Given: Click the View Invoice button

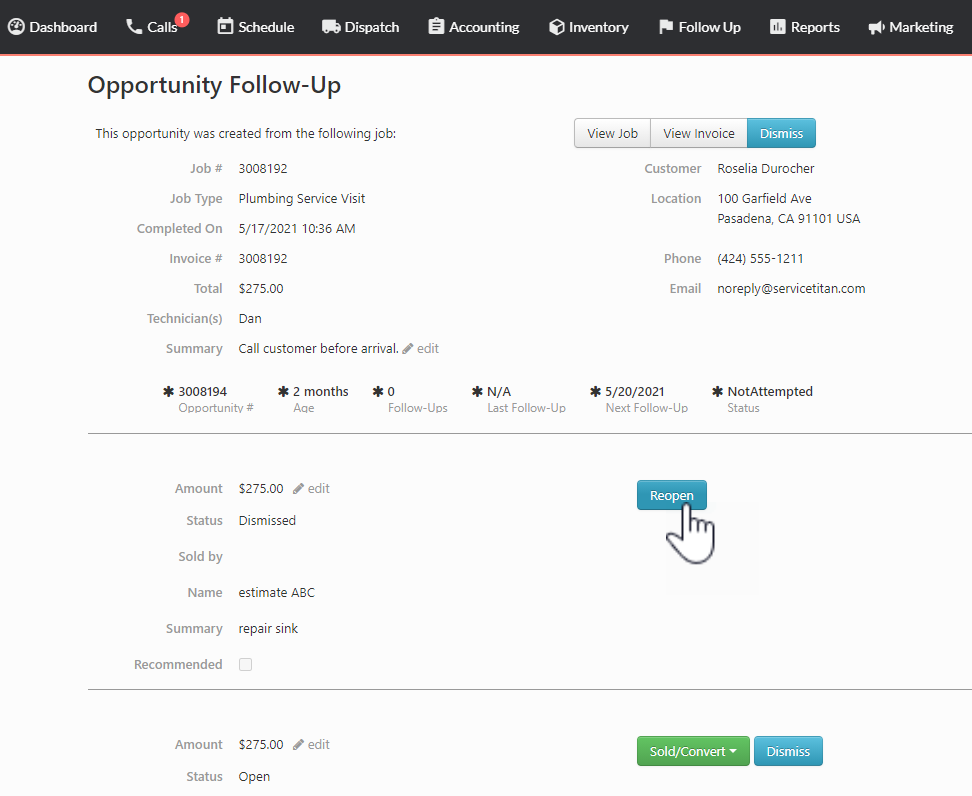Looking at the screenshot, I should [699, 133].
